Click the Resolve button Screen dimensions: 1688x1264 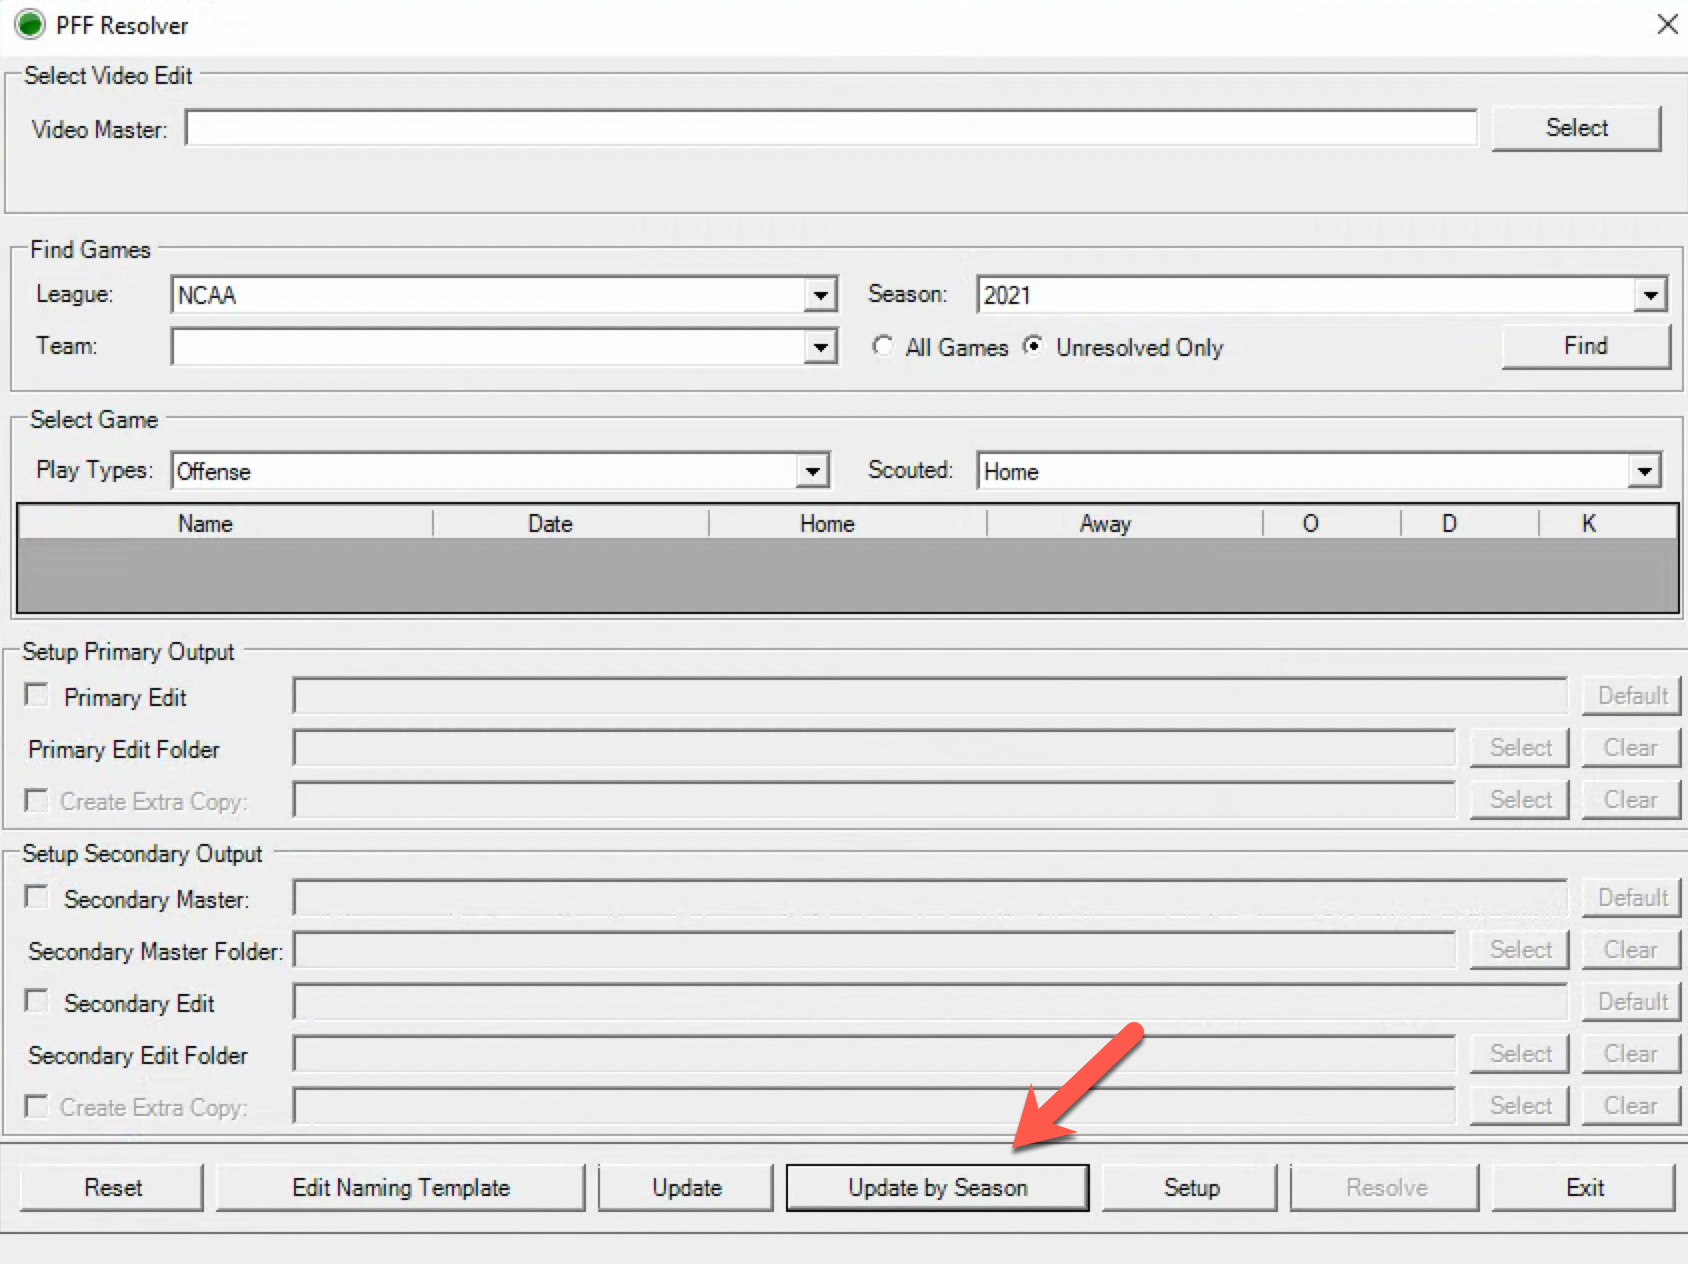[1386, 1188]
